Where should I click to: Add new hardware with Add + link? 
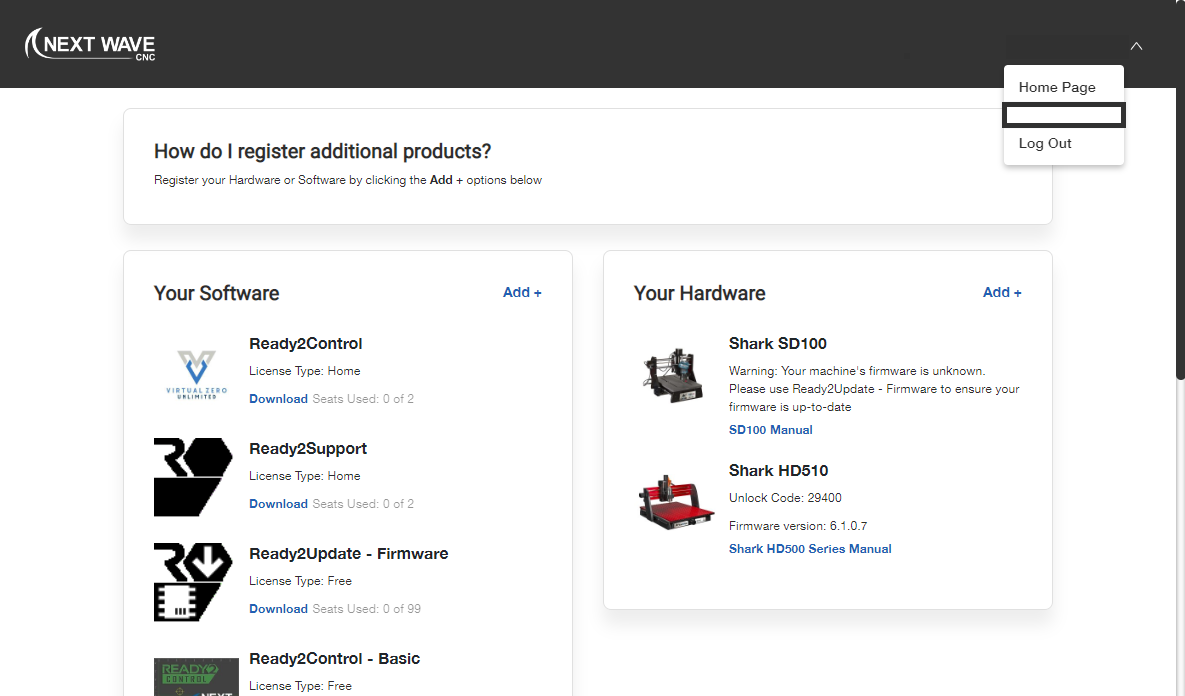[1002, 293]
